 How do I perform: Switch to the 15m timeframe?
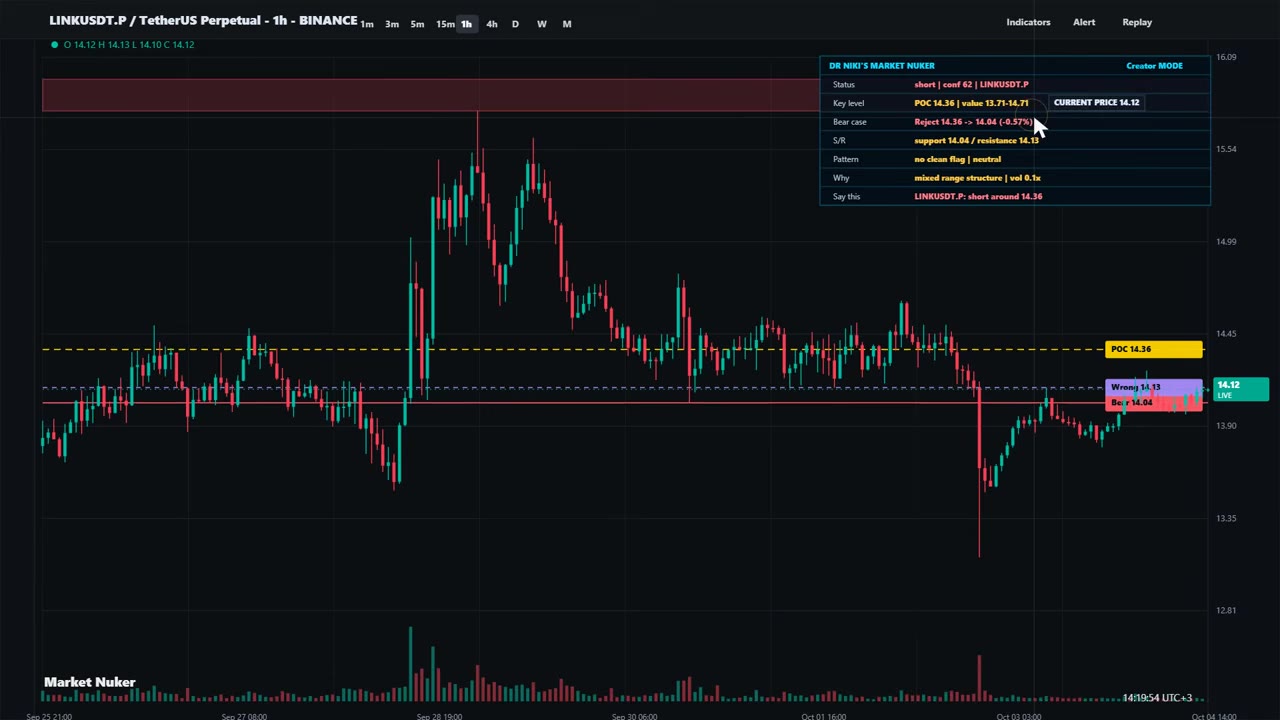(x=445, y=24)
